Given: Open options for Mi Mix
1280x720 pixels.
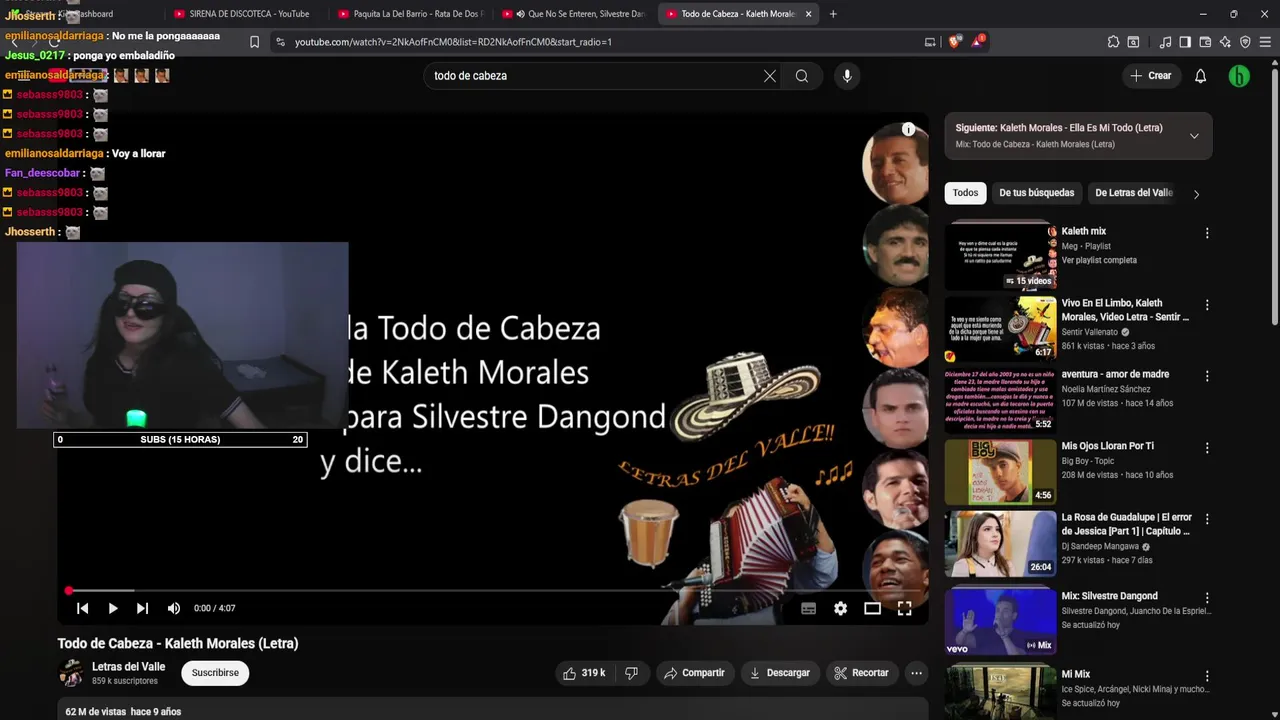Looking at the screenshot, I should click(1207, 676).
